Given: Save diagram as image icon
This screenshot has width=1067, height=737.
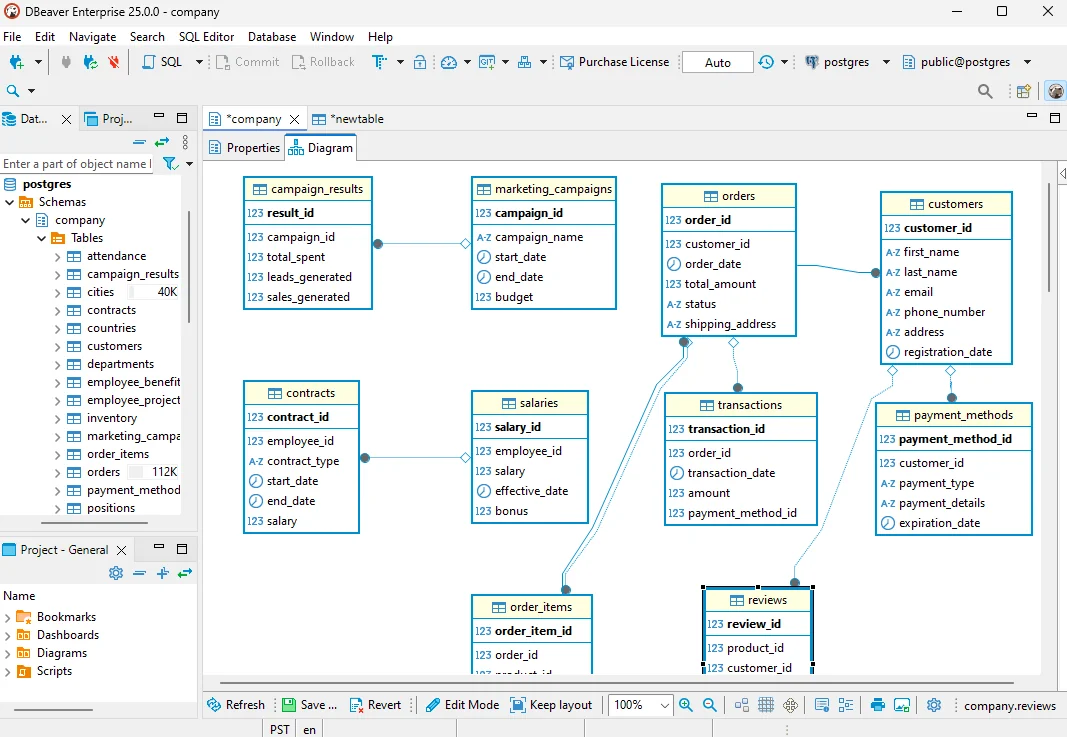Looking at the screenshot, I should point(902,705).
